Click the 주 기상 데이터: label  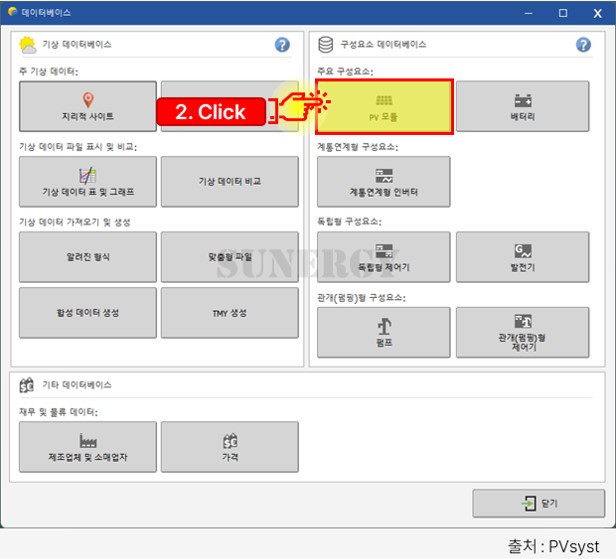[x=49, y=71]
